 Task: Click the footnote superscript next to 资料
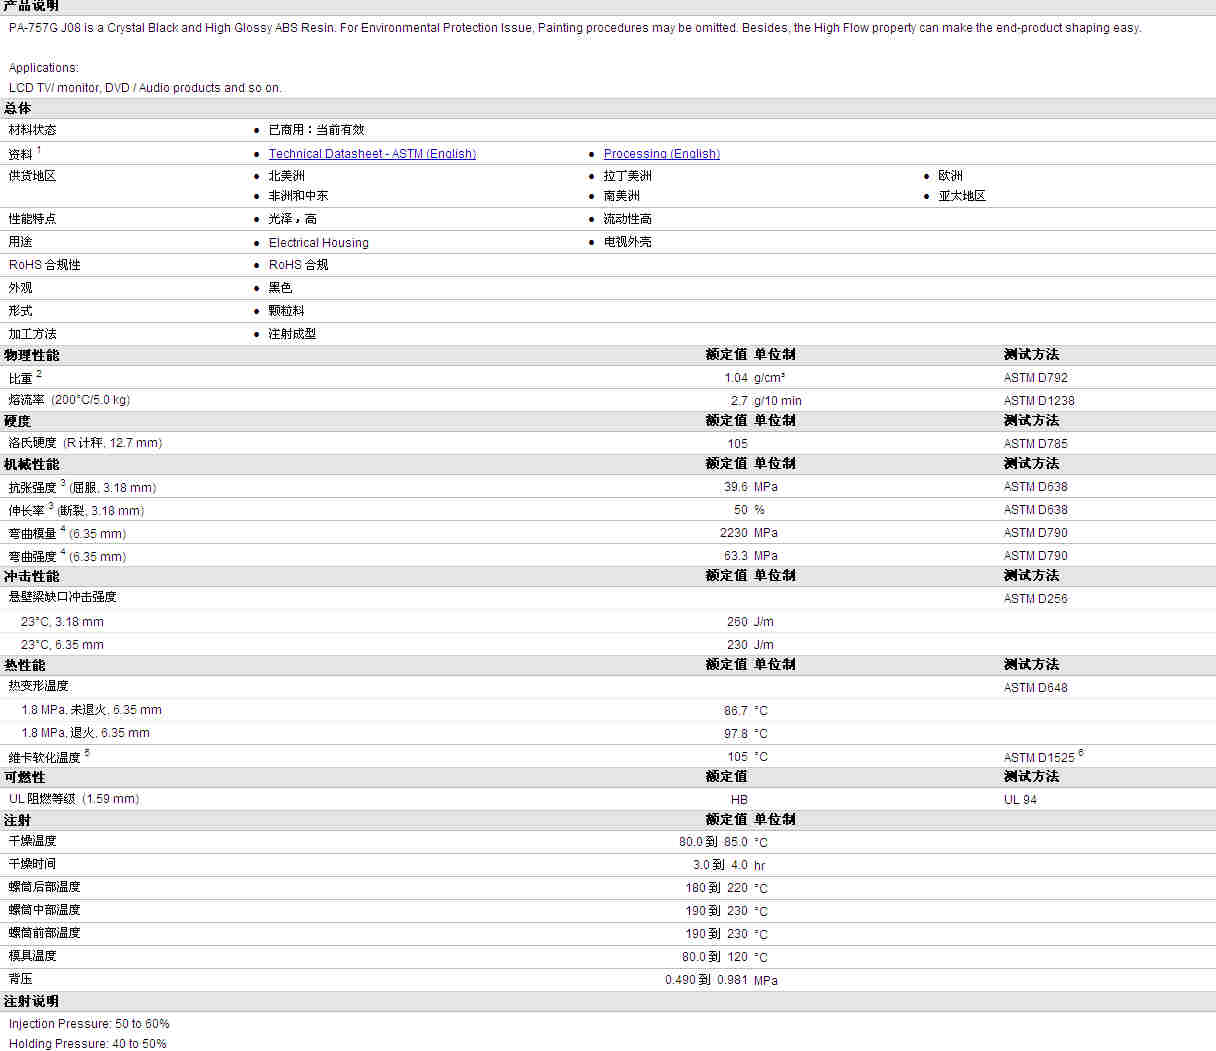click(x=39, y=150)
